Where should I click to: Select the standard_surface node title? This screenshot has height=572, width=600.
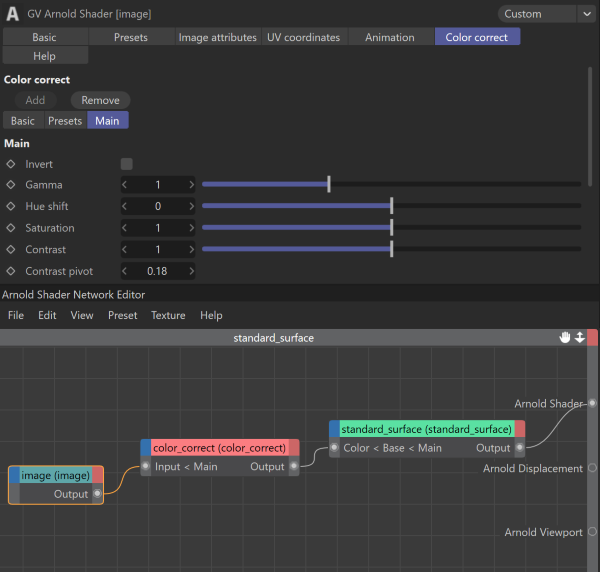(x=426, y=429)
